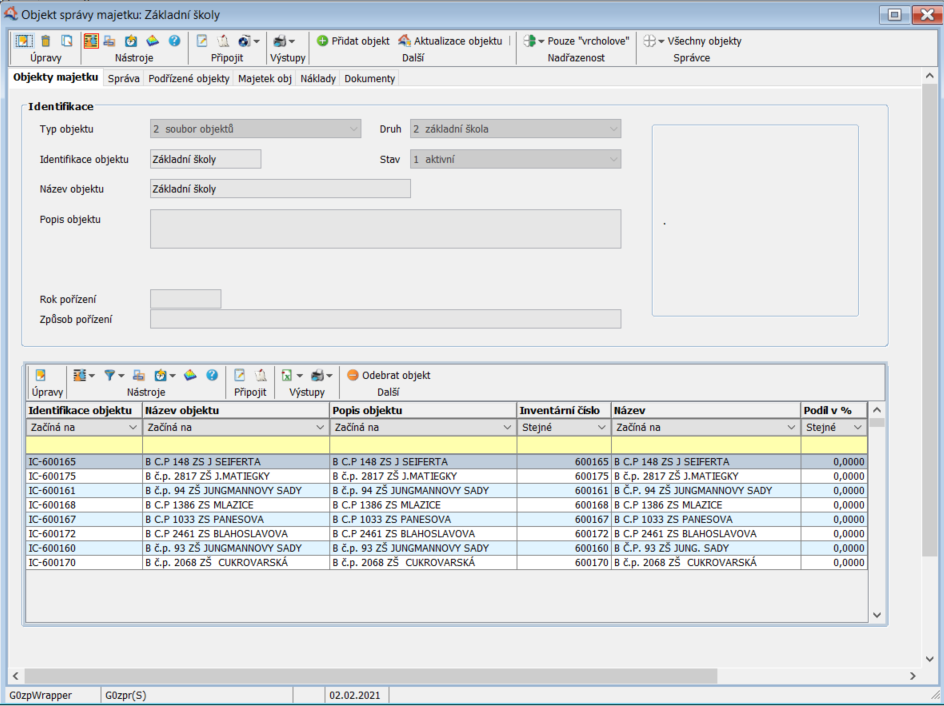Open the Dokumenty tab
Viewport: 944px width, 706px height.
pos(370,78)
